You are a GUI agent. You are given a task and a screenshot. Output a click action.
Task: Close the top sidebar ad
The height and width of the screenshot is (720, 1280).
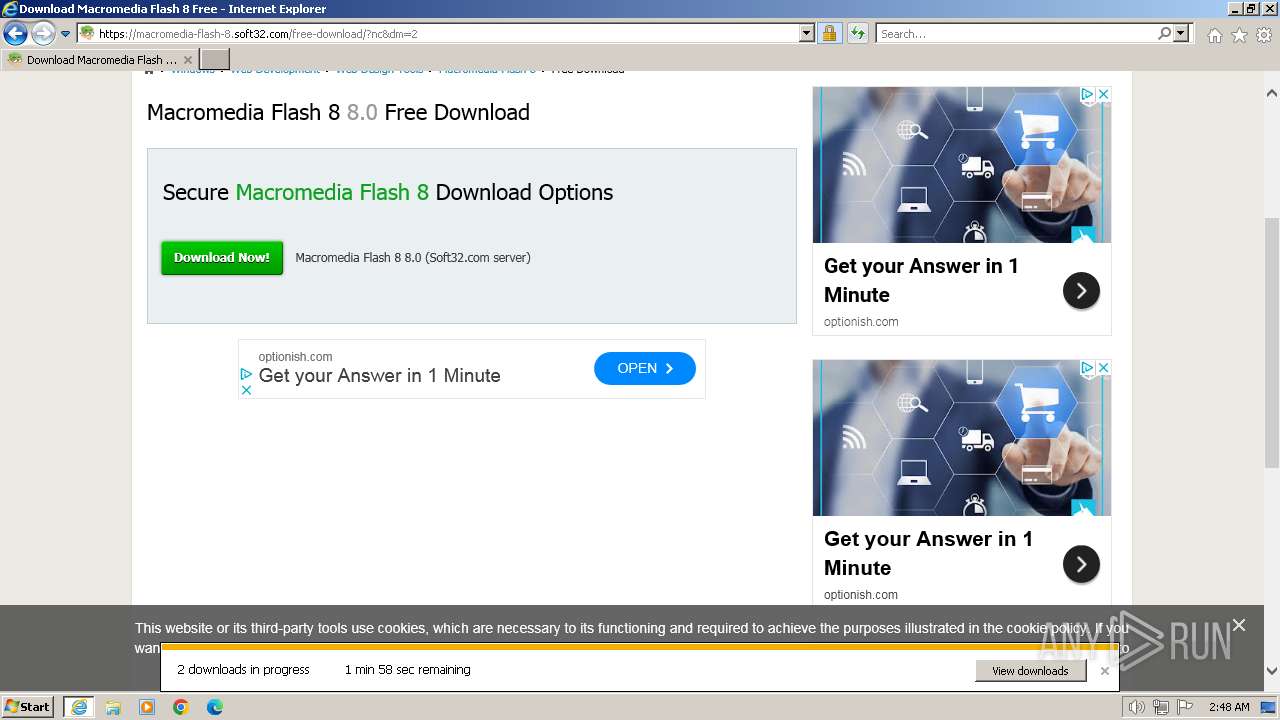point(1104,94)
